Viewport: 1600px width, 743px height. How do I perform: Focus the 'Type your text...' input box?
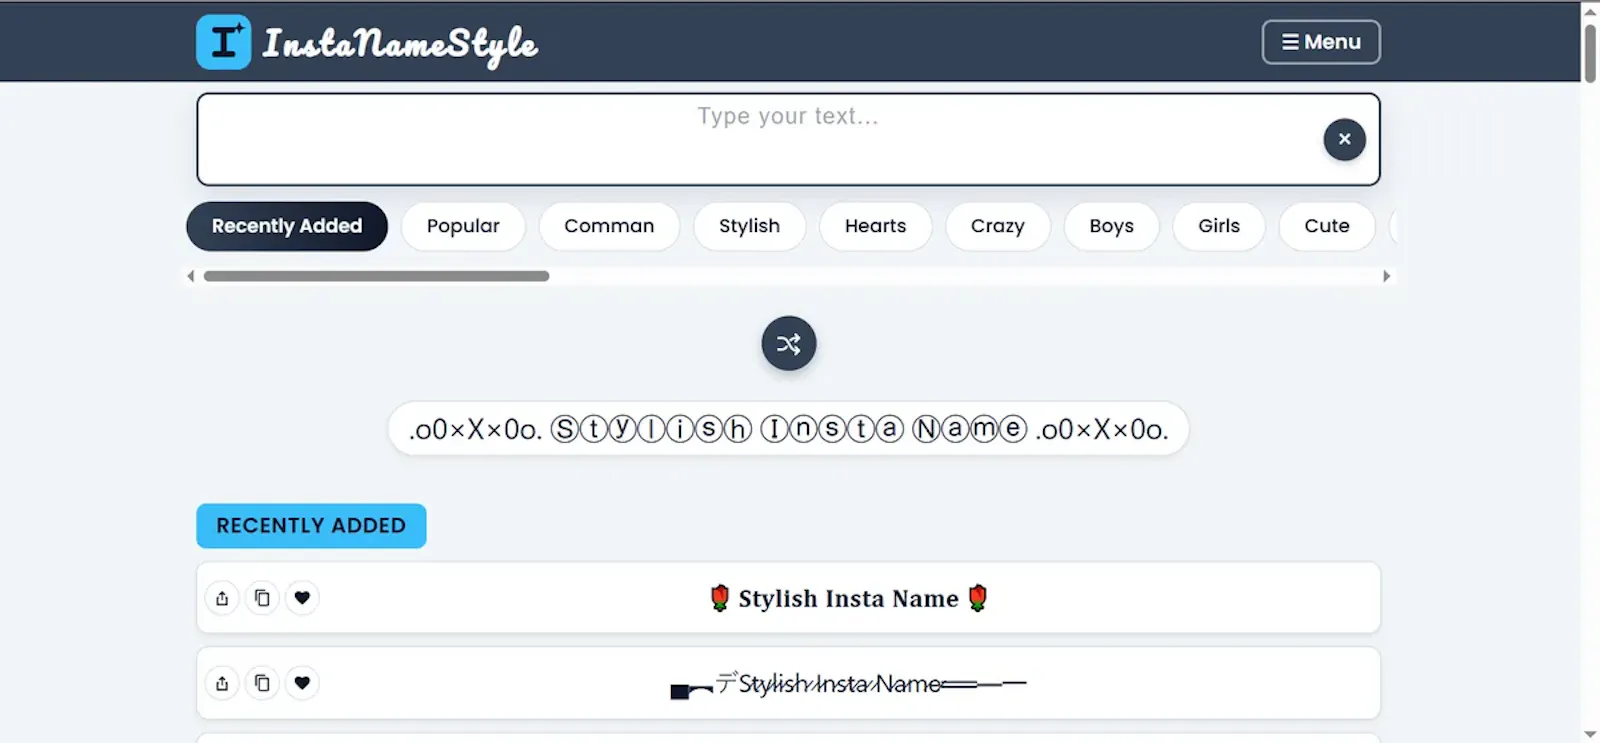pyautogui.click(x=788, y=139)
